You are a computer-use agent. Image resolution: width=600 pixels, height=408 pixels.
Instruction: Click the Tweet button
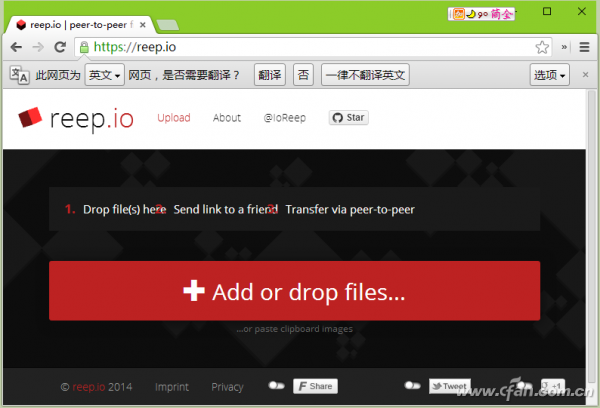coord(450,386)
